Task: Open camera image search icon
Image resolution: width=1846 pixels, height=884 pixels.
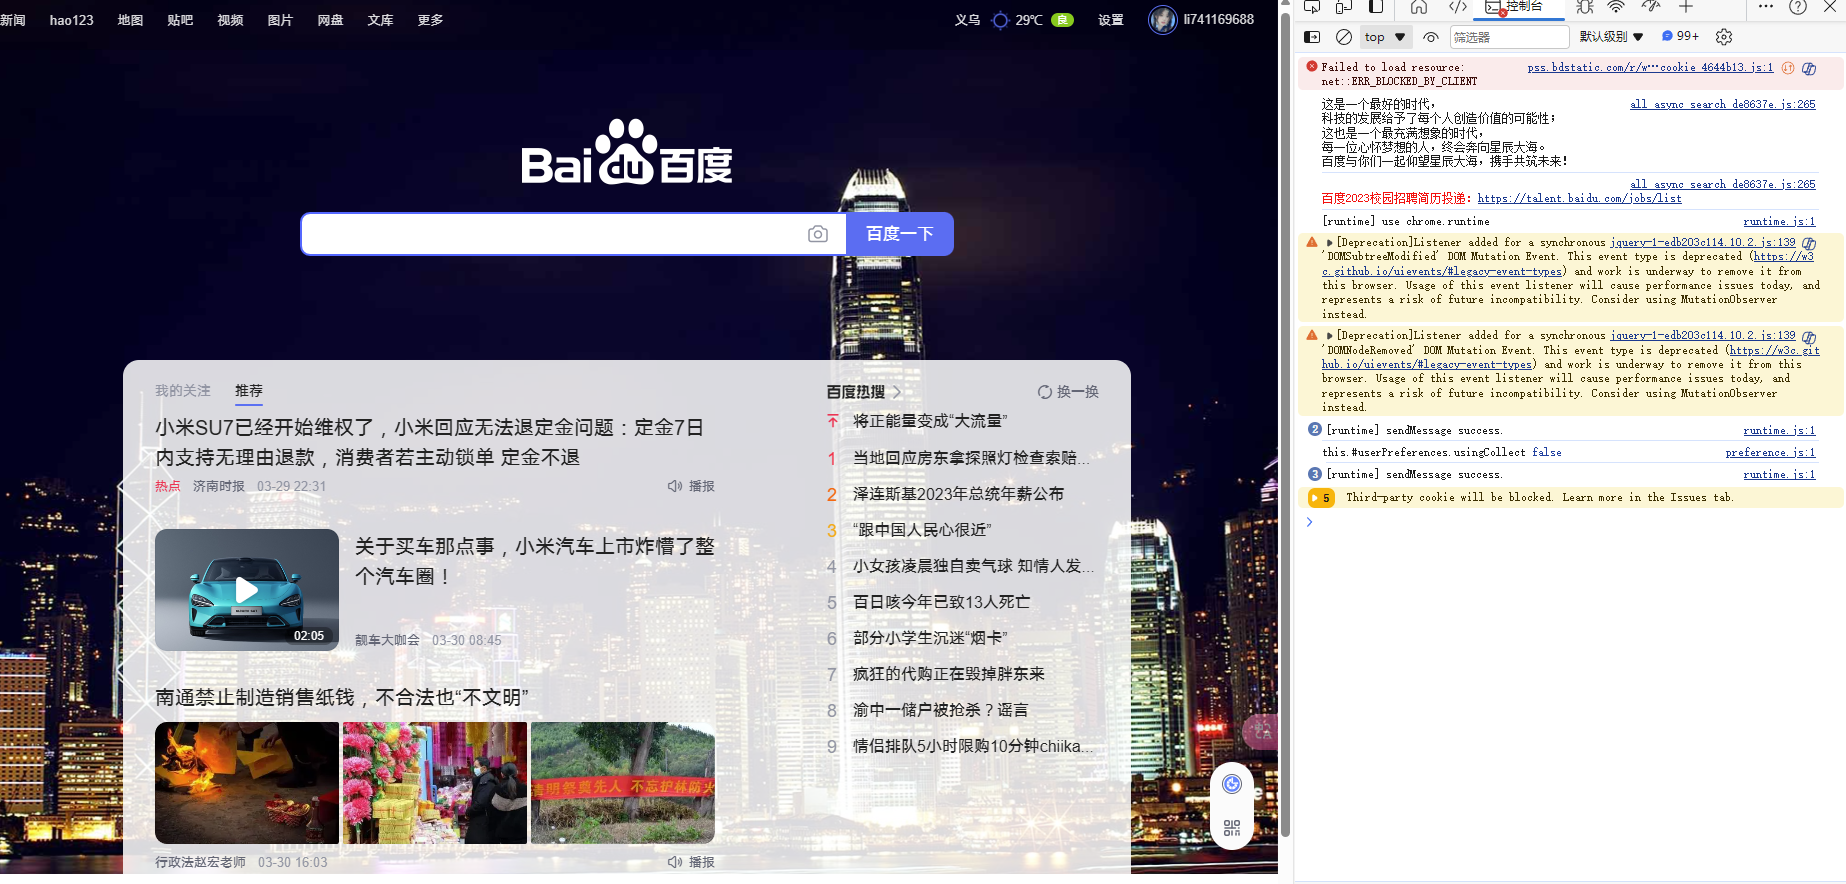Action: 818,234
